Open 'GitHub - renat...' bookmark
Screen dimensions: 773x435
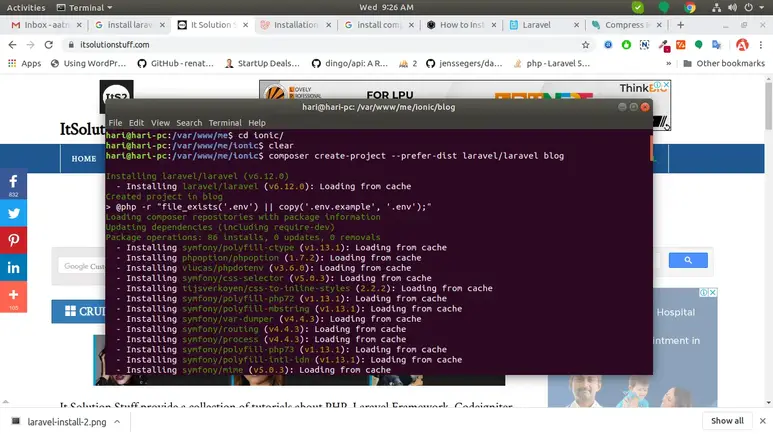175,63
